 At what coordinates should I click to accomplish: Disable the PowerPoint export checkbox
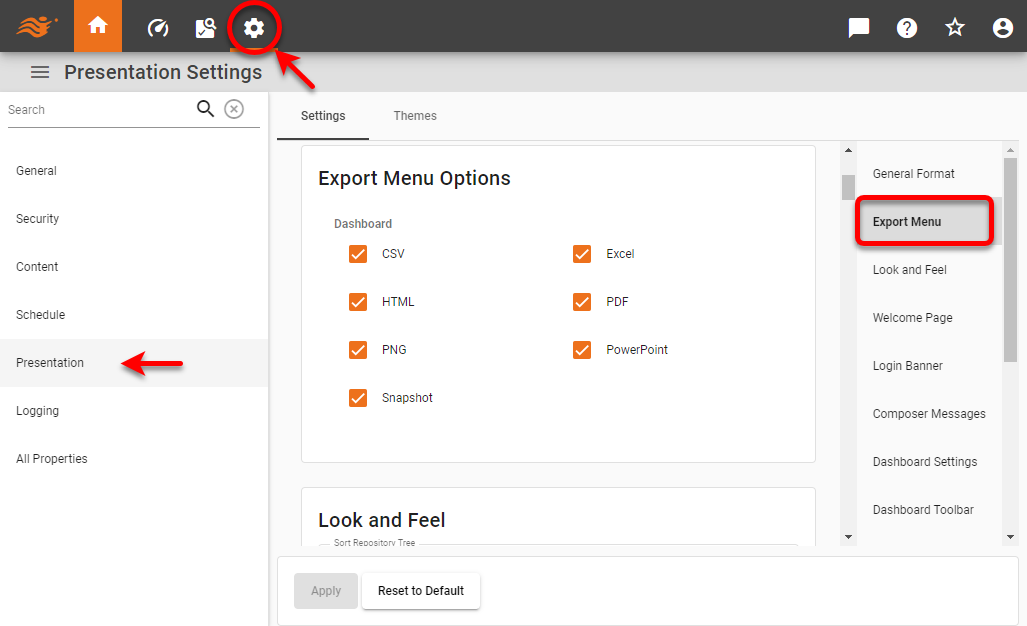tap(582, 349)
